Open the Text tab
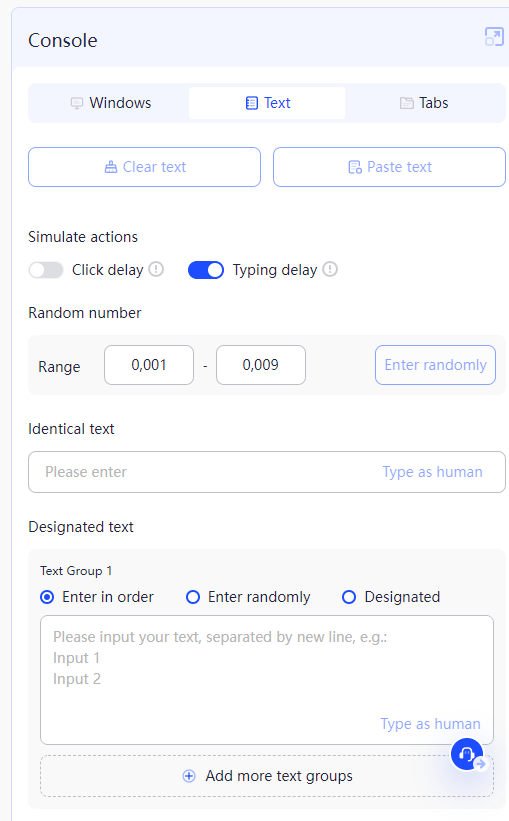Viewport: 509px width, 821px height. tap(267, 103)
